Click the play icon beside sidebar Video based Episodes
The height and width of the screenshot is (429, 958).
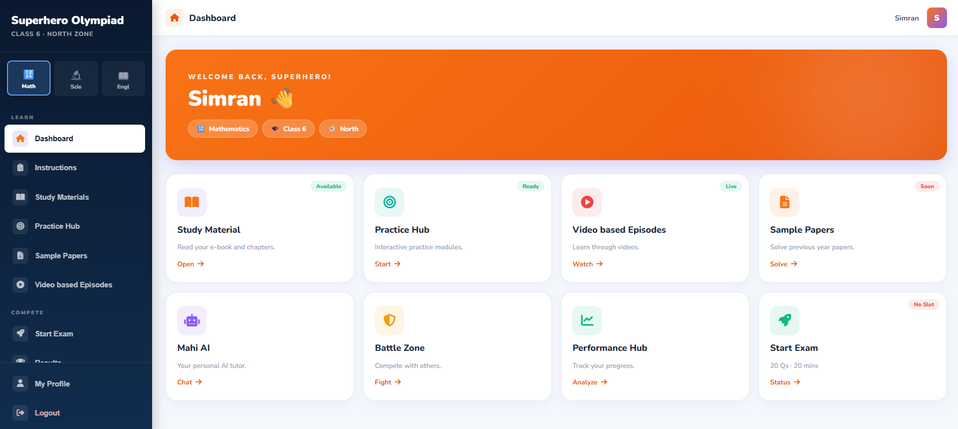coord(20,285)
